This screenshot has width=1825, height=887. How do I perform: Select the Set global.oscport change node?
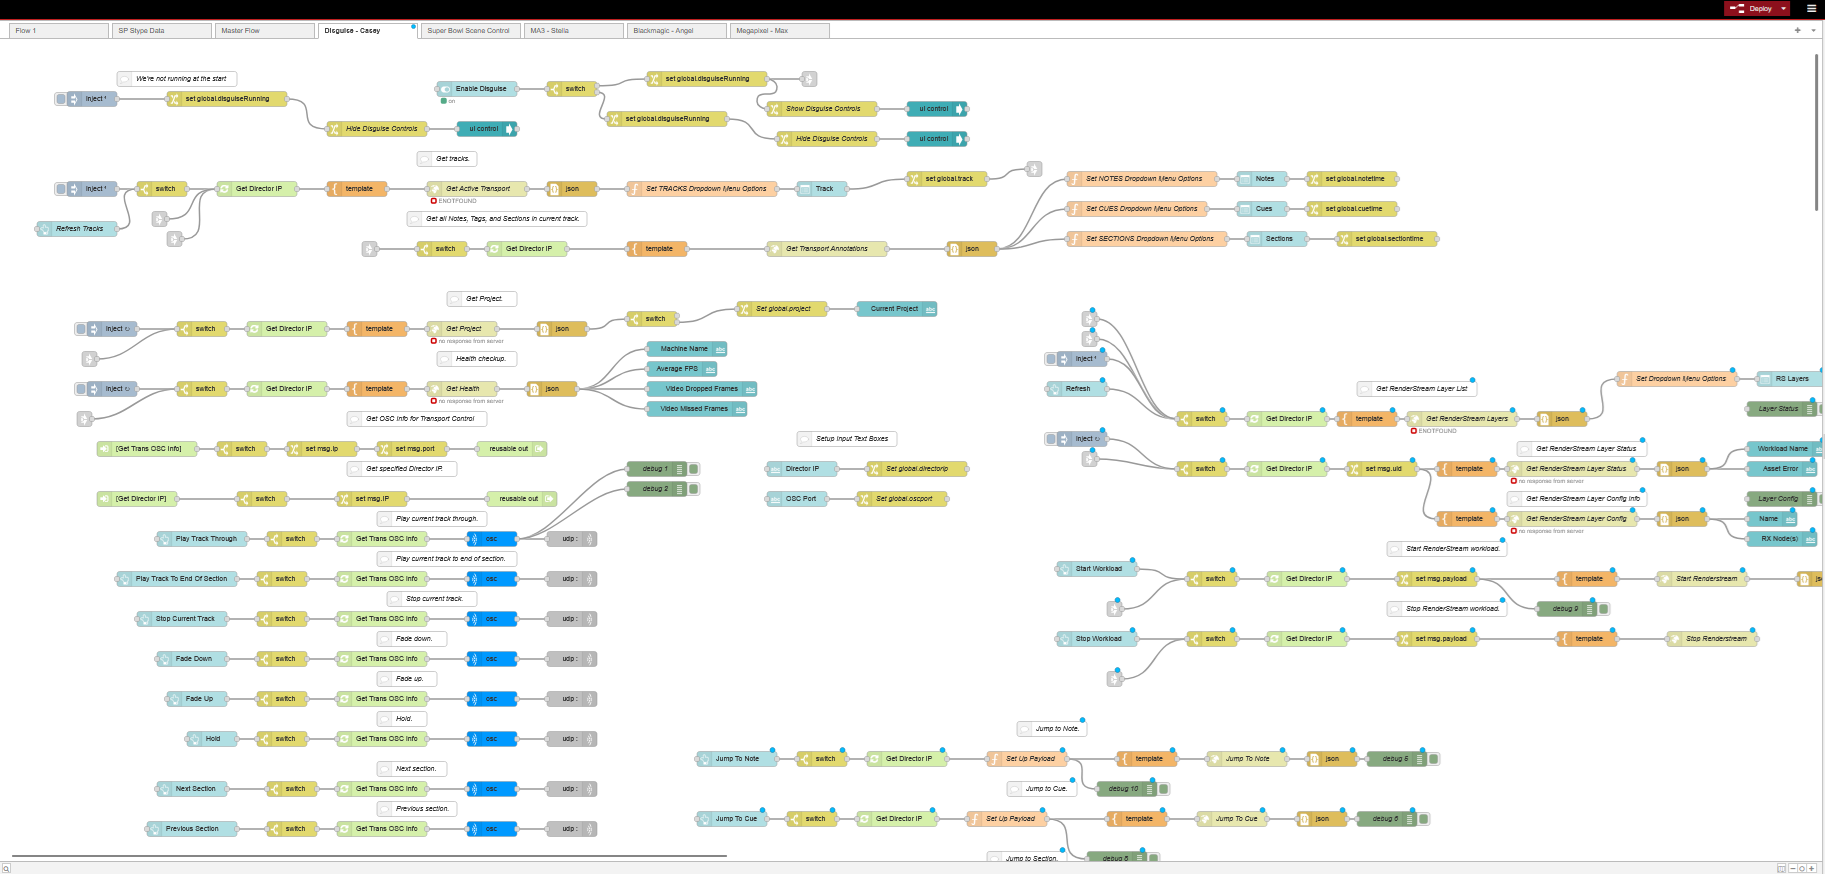tap(902, 499)
